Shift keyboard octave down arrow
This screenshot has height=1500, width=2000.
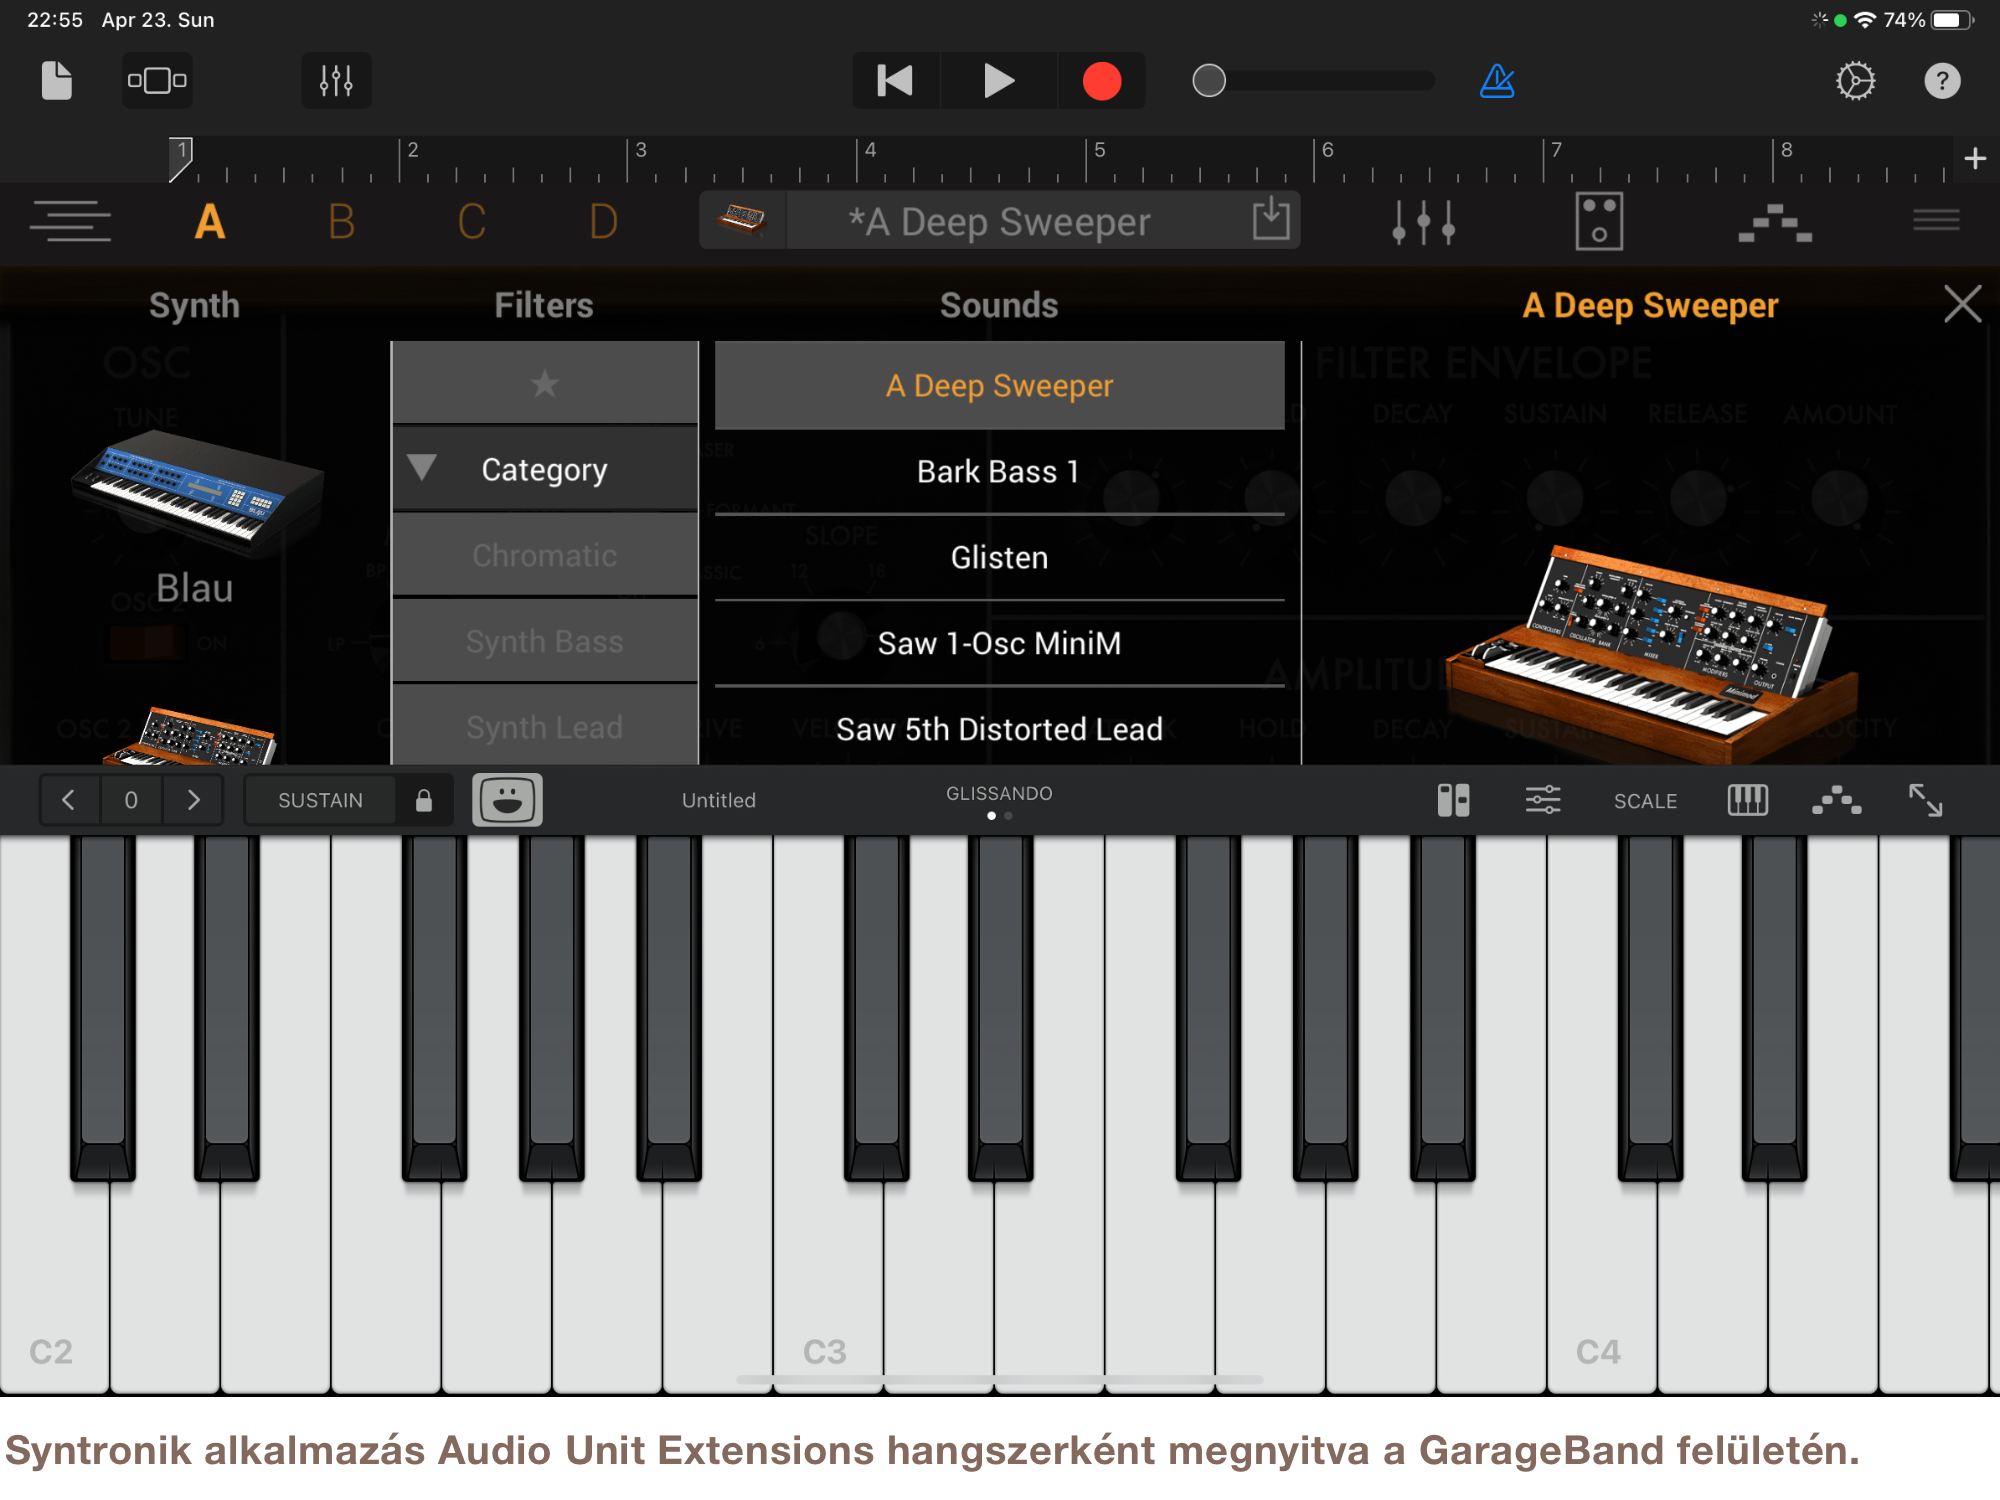point(69,800)
